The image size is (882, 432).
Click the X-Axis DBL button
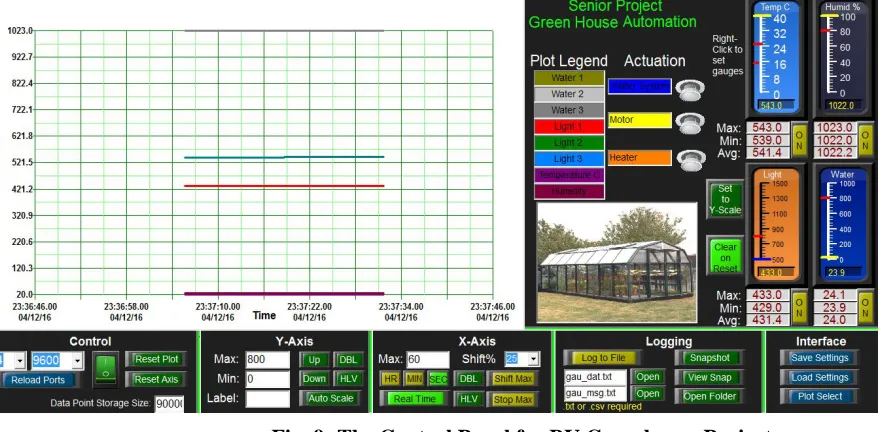point(468,379)
